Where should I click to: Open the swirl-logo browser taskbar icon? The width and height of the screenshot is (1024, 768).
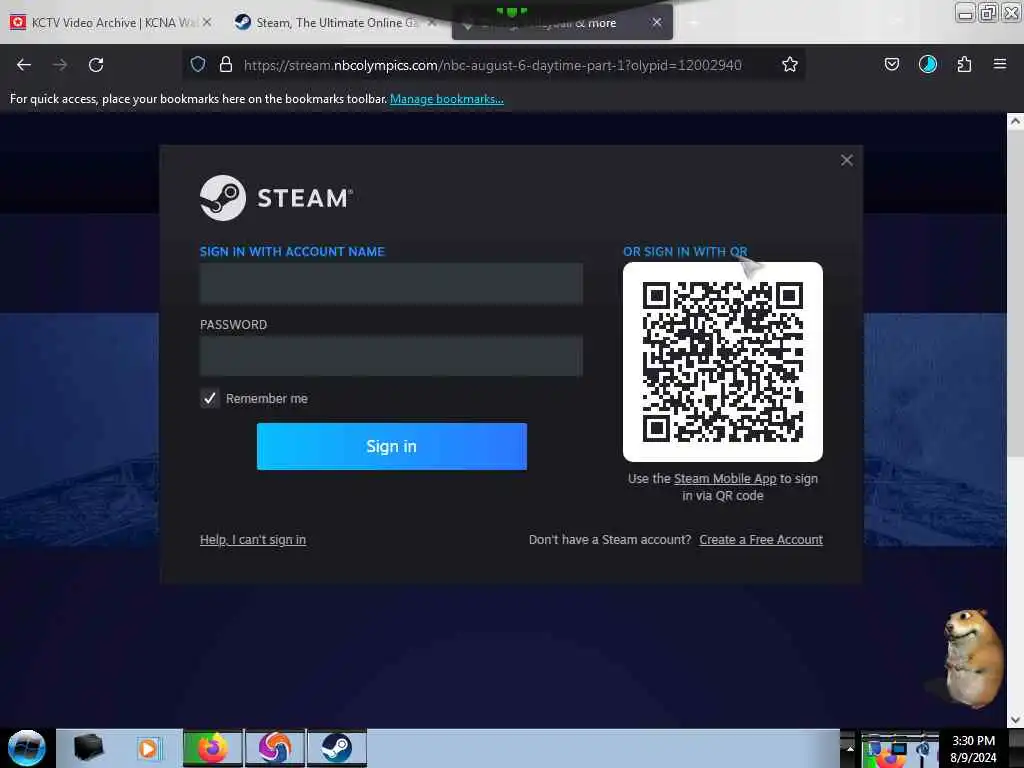pos(275,748)
